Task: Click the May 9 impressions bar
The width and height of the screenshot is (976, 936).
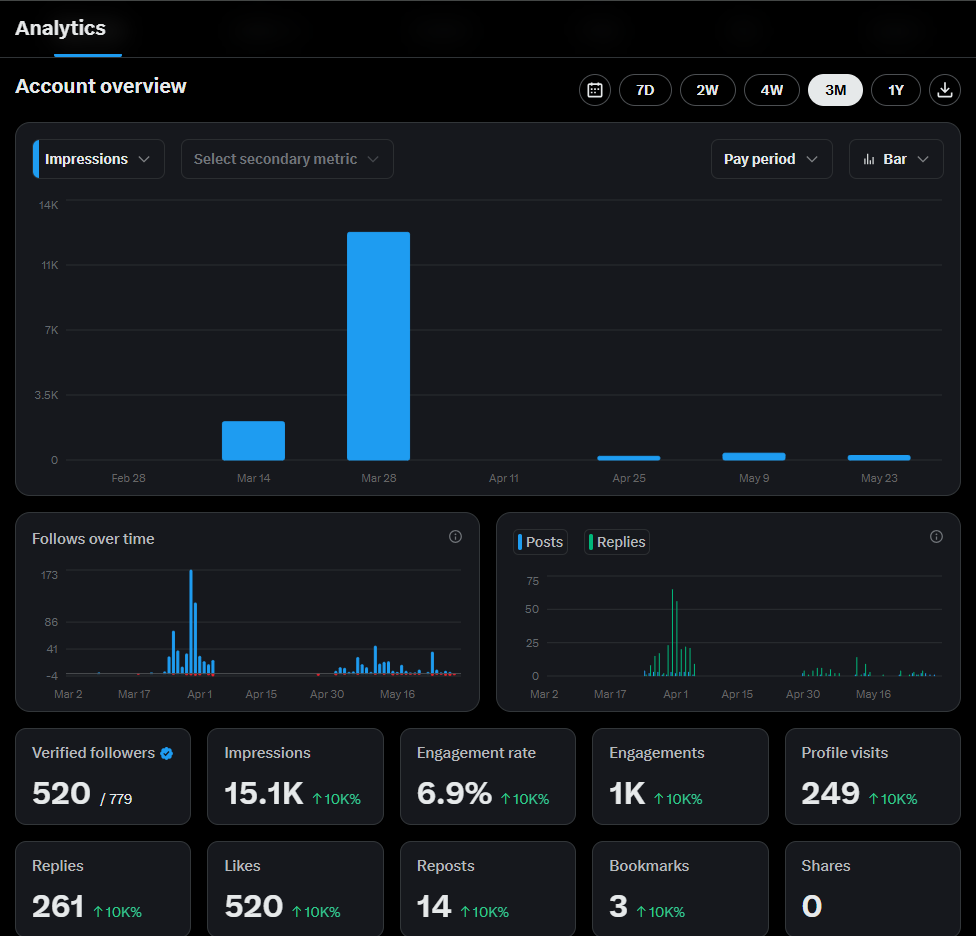Action: click(754, 457)
